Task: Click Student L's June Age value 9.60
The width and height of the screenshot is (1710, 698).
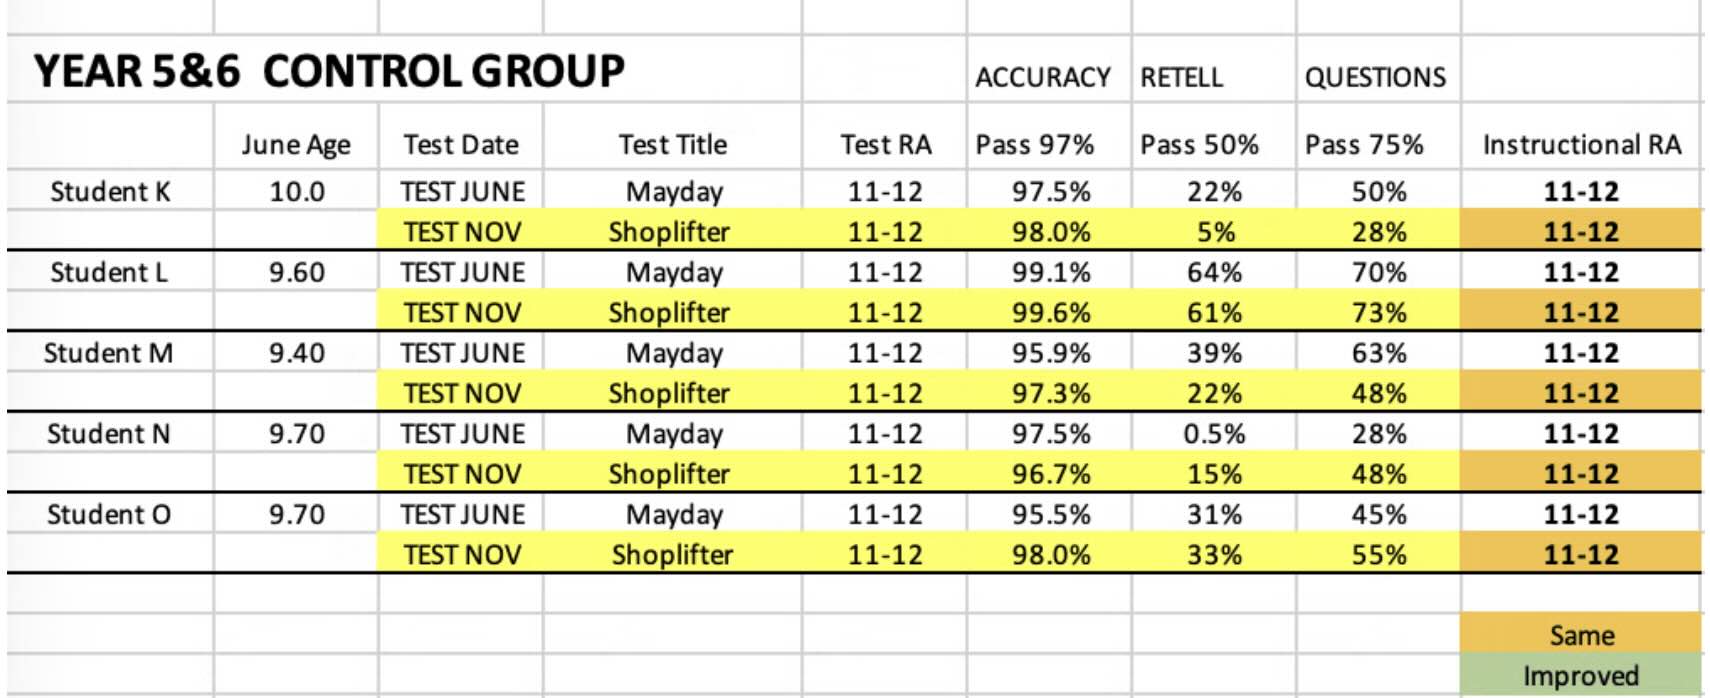Action: (x=296, y=272)
